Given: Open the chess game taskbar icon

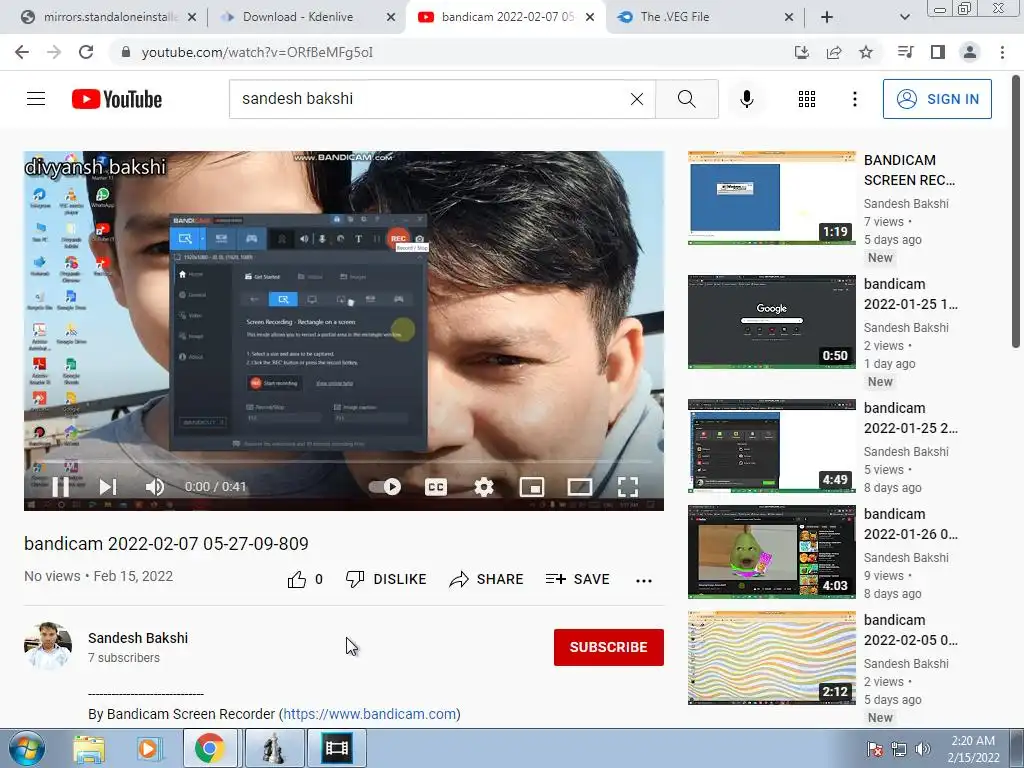Looking at the screenshot, I should tap(274, 748).
